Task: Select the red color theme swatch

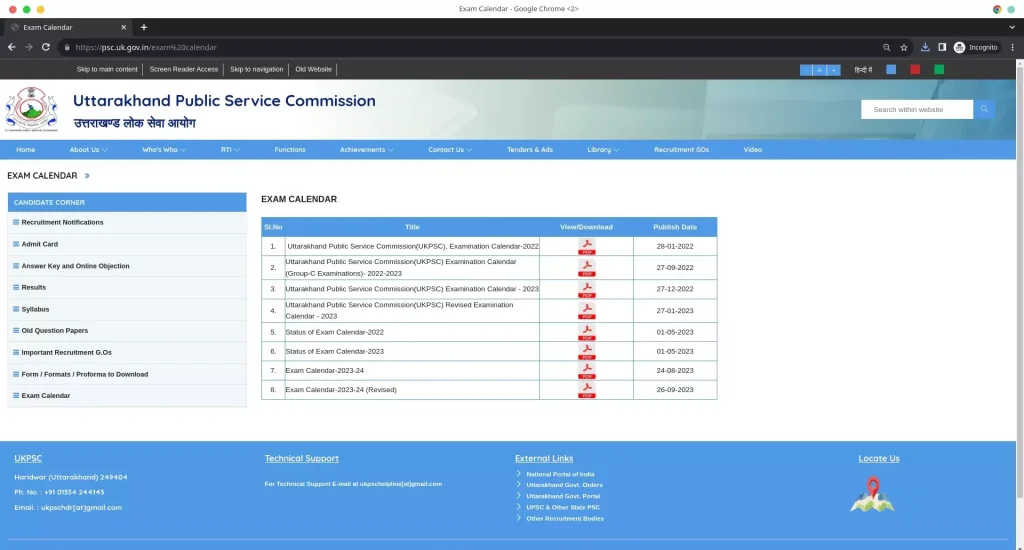Action: click(915, 69)
